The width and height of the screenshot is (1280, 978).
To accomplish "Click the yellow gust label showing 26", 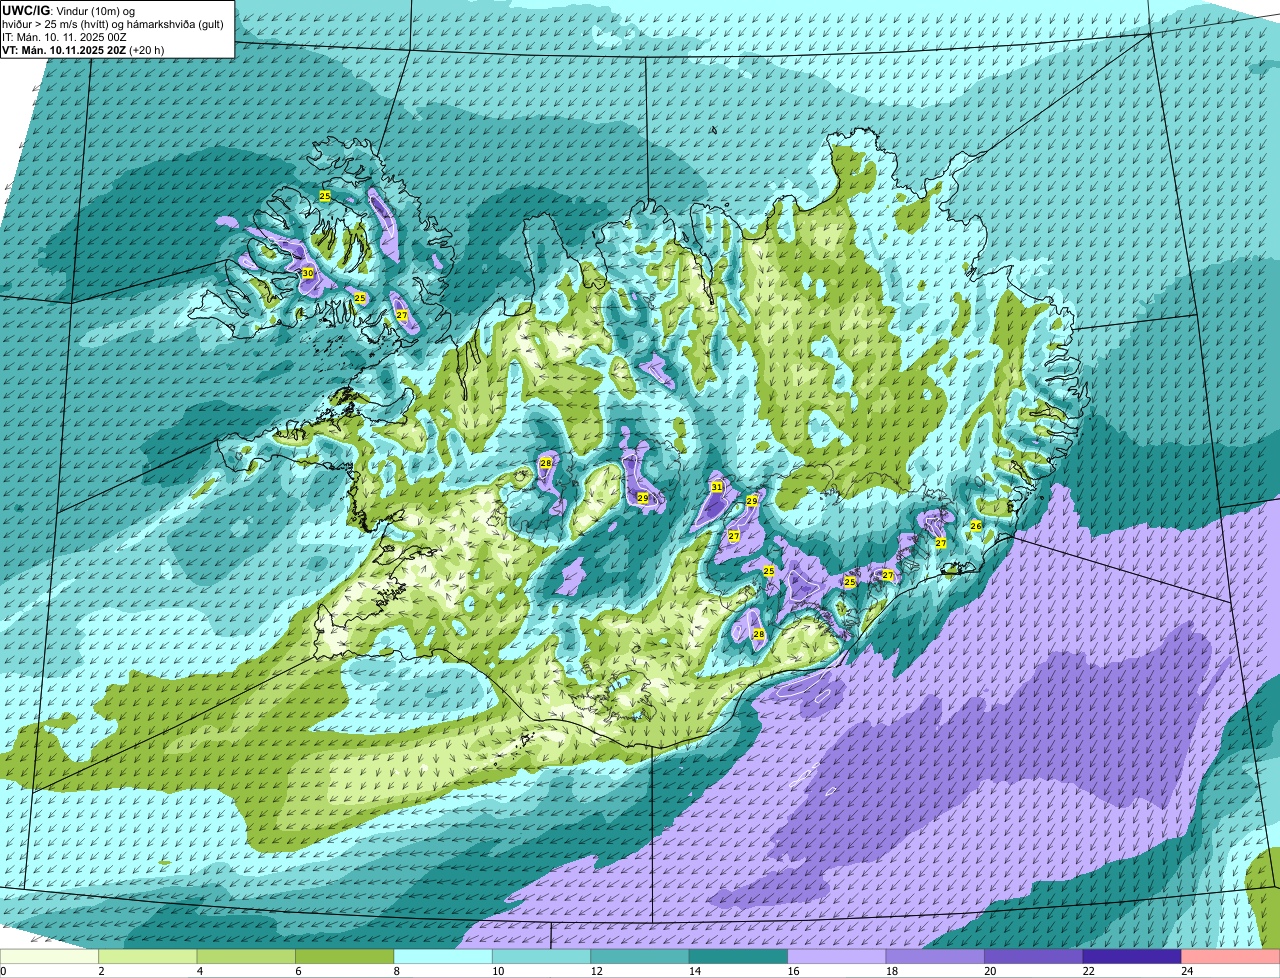I will coord(976,525).
